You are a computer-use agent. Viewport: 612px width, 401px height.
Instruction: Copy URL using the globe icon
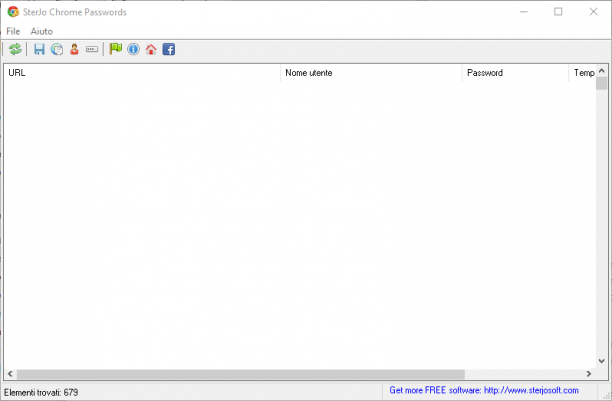tap(57, 49)
